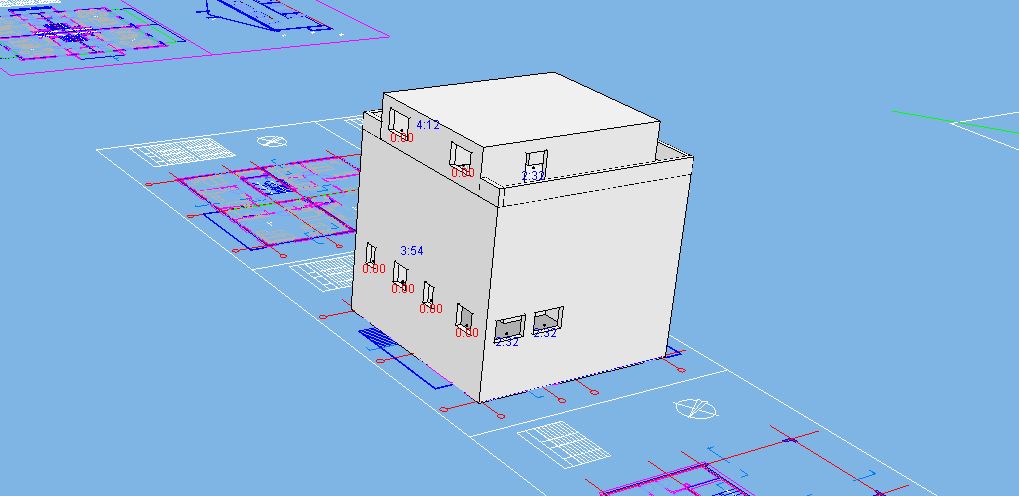Select the leftmost window on the lower left wall
This screenshot has height=496, width=1019.
coord(371,253)
